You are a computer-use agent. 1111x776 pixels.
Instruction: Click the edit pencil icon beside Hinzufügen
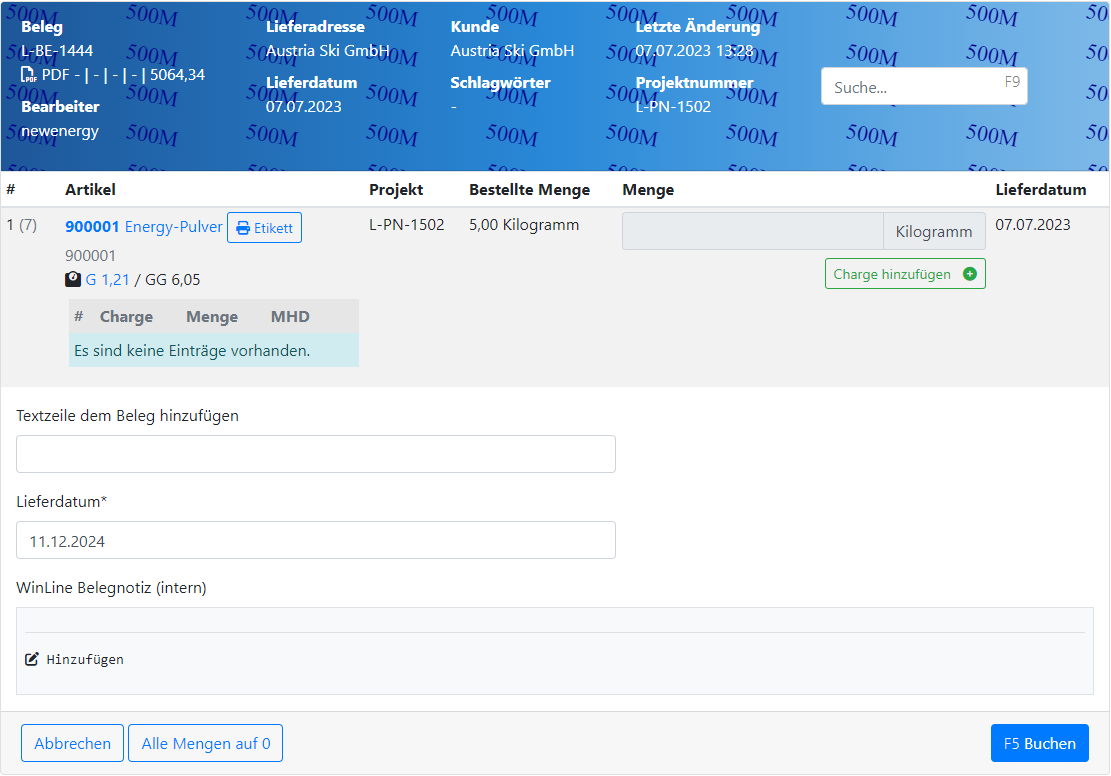[32, 659]
